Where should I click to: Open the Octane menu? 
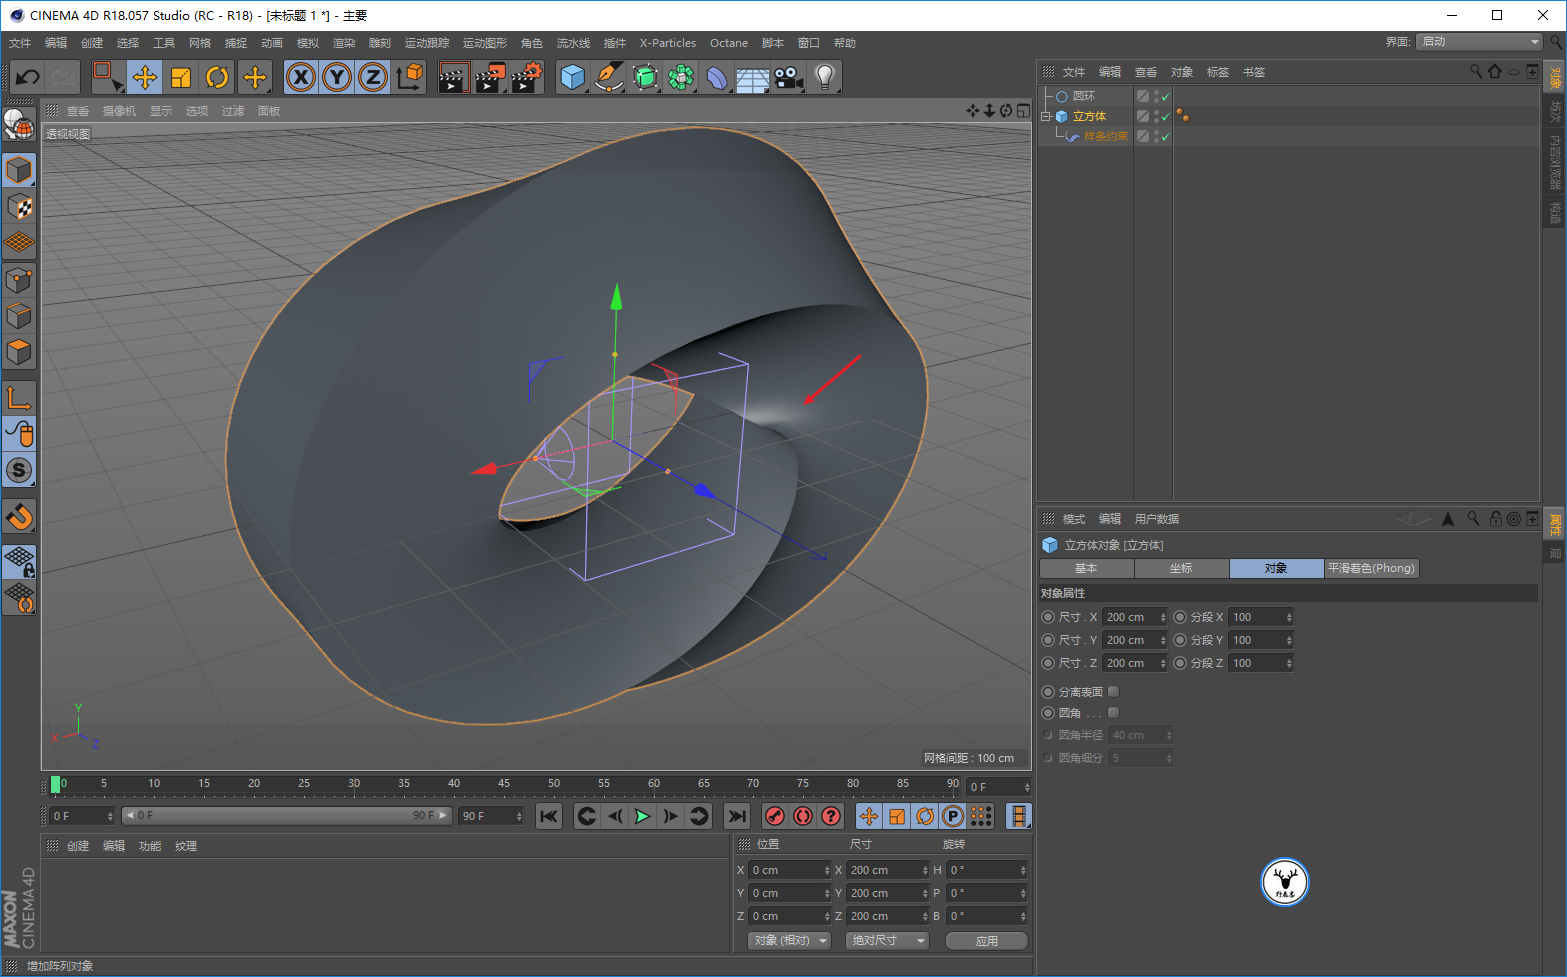coord(729,43)
